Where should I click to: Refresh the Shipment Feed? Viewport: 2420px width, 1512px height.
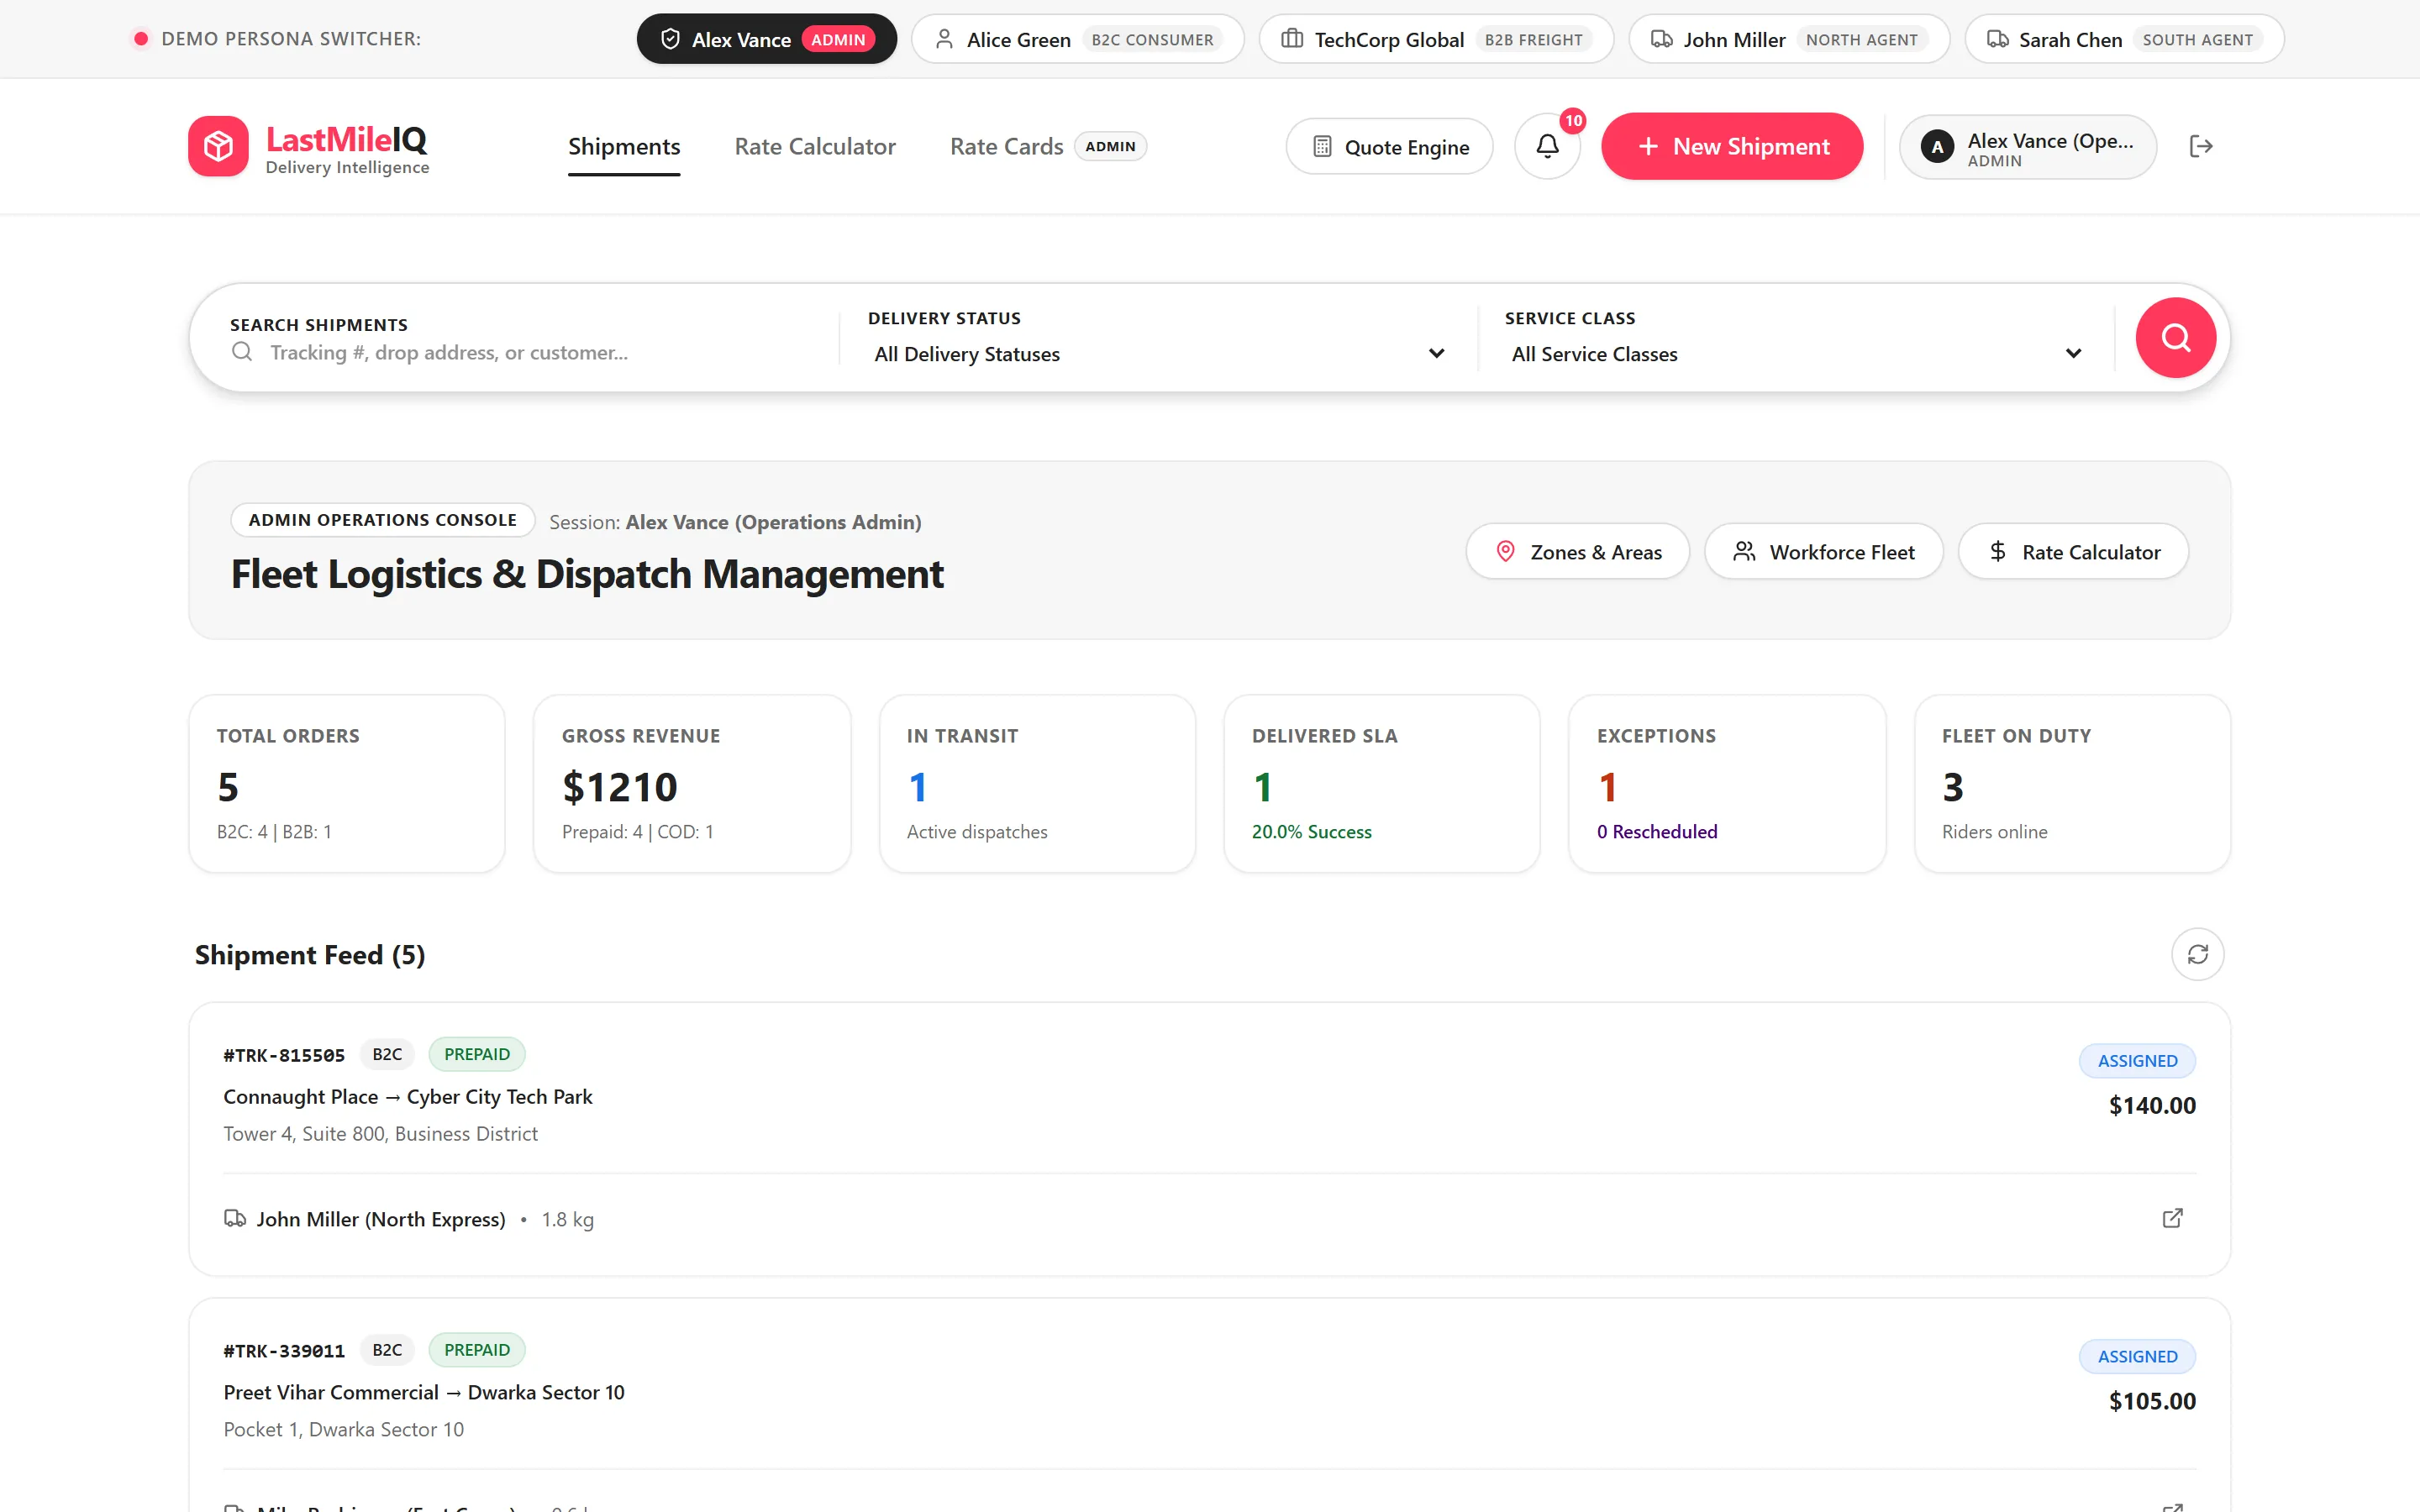coord(2197,954)
